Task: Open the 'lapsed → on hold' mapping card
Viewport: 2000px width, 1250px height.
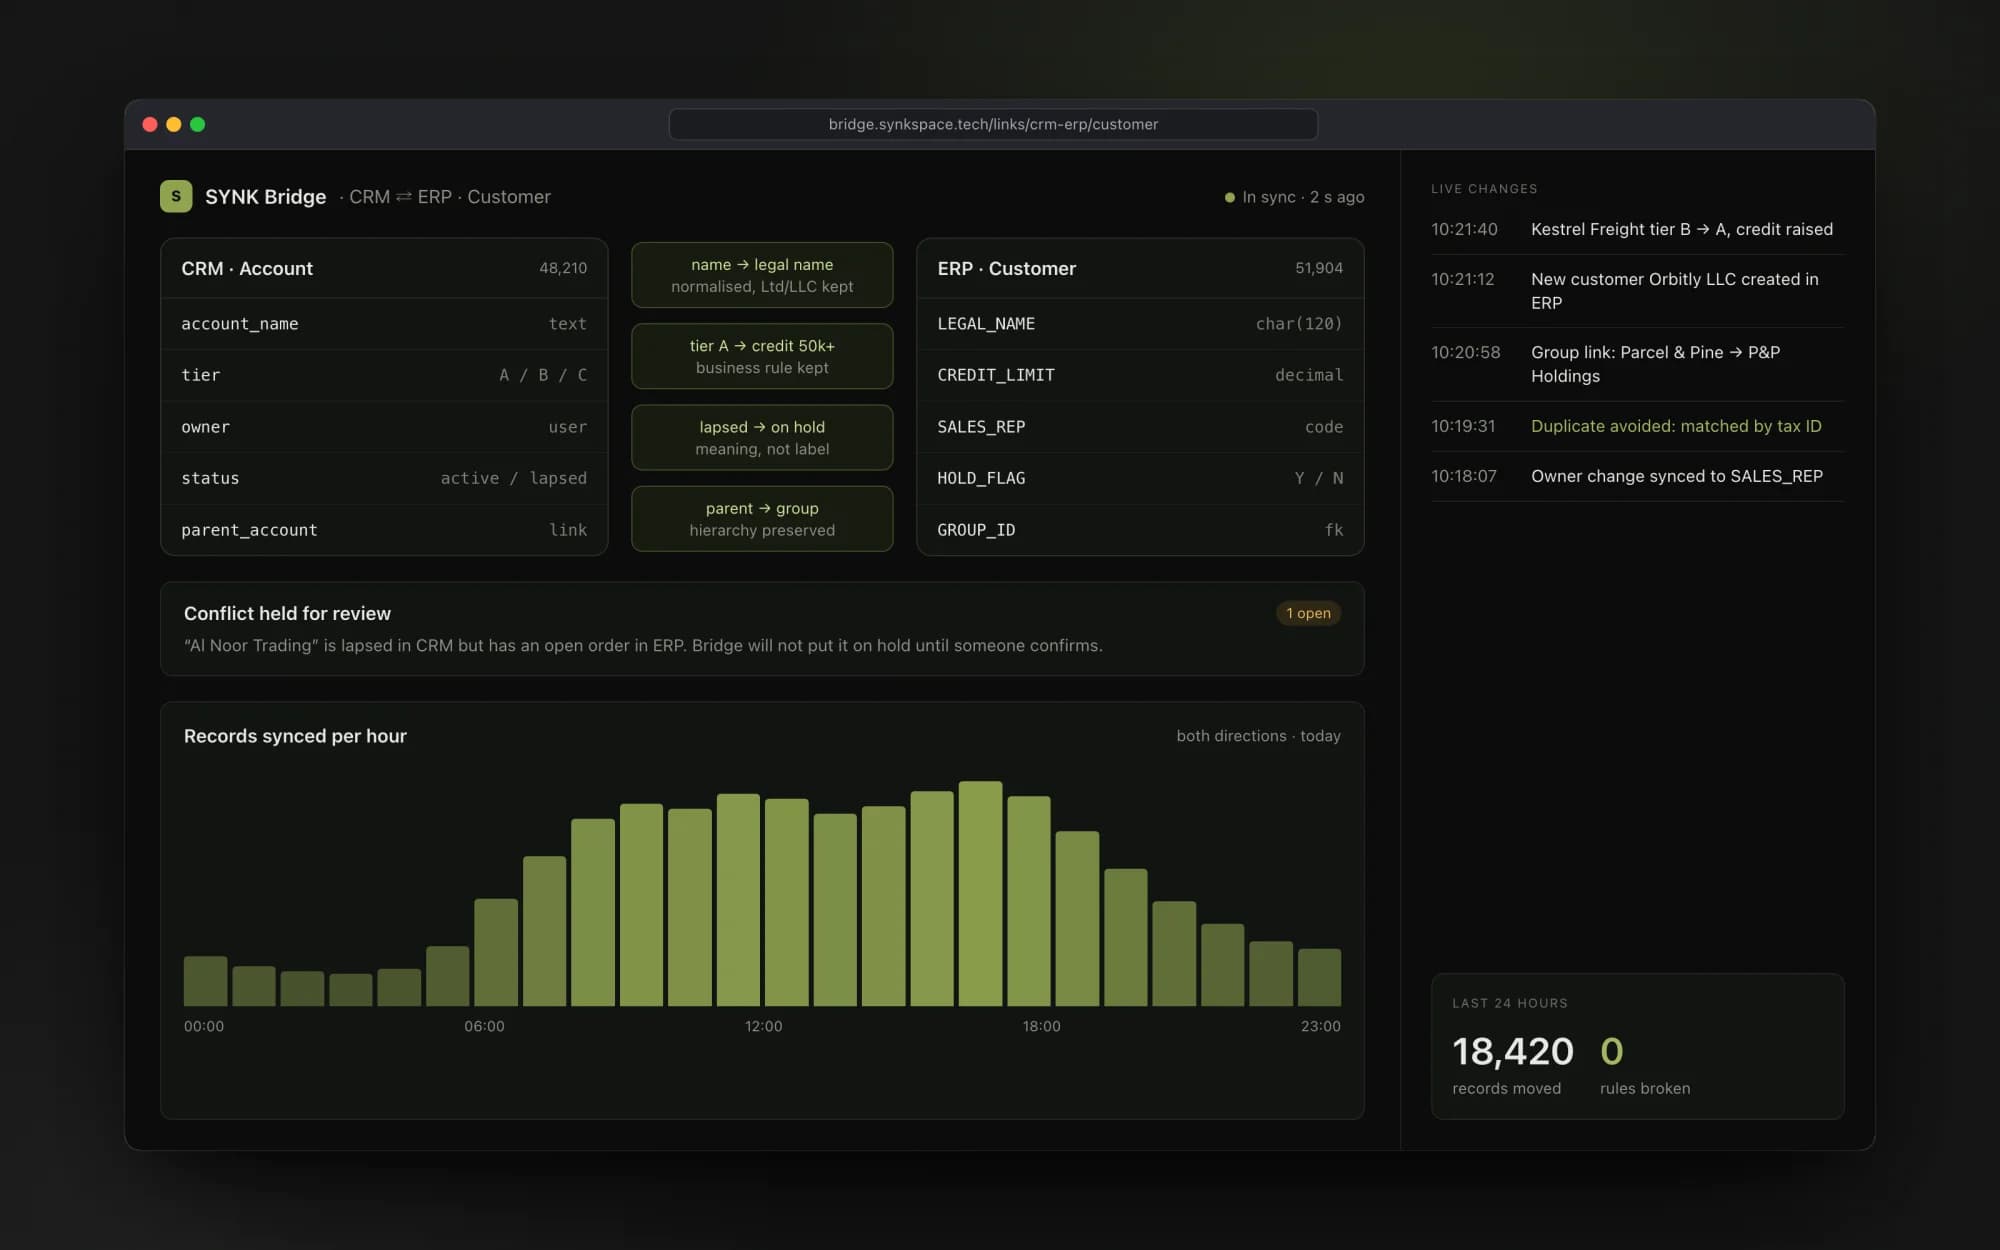Action: point(762,437)
